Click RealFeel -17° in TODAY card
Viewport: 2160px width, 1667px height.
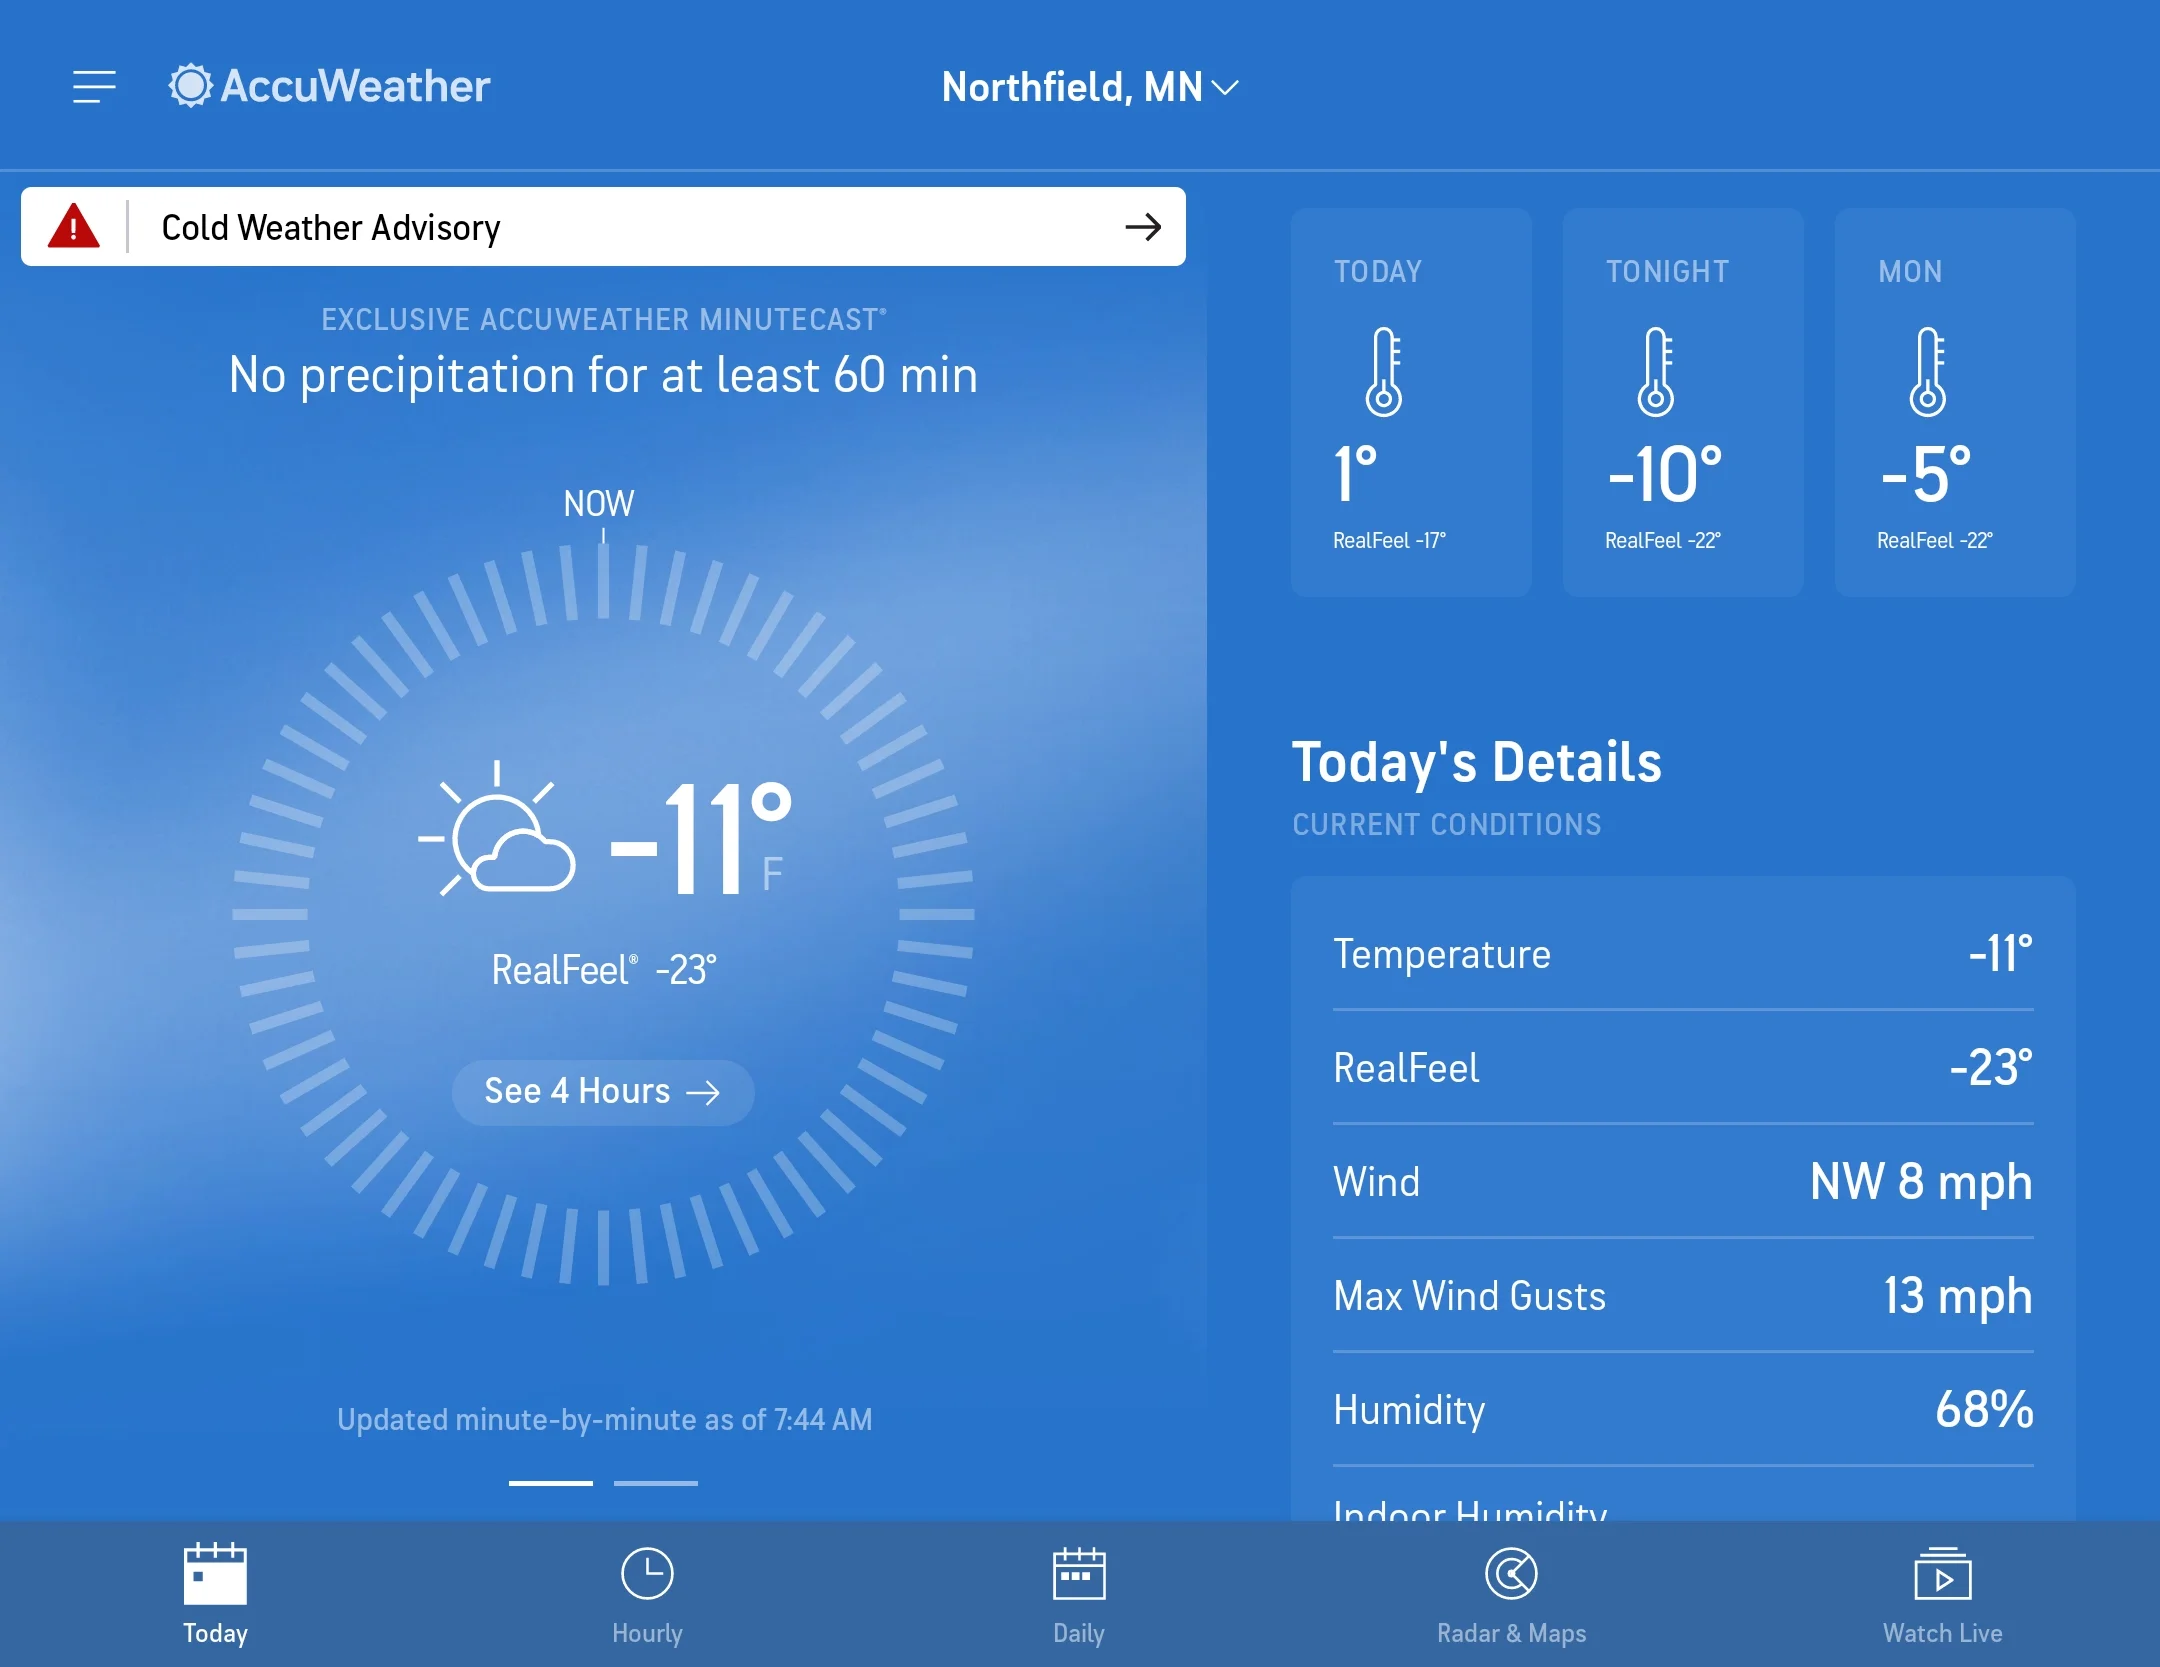pos(1389,541)
